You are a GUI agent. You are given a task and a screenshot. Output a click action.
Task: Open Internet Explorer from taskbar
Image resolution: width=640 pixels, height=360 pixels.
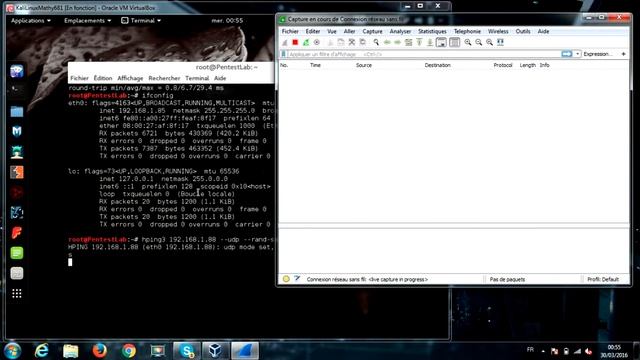[x=42, y=351]
